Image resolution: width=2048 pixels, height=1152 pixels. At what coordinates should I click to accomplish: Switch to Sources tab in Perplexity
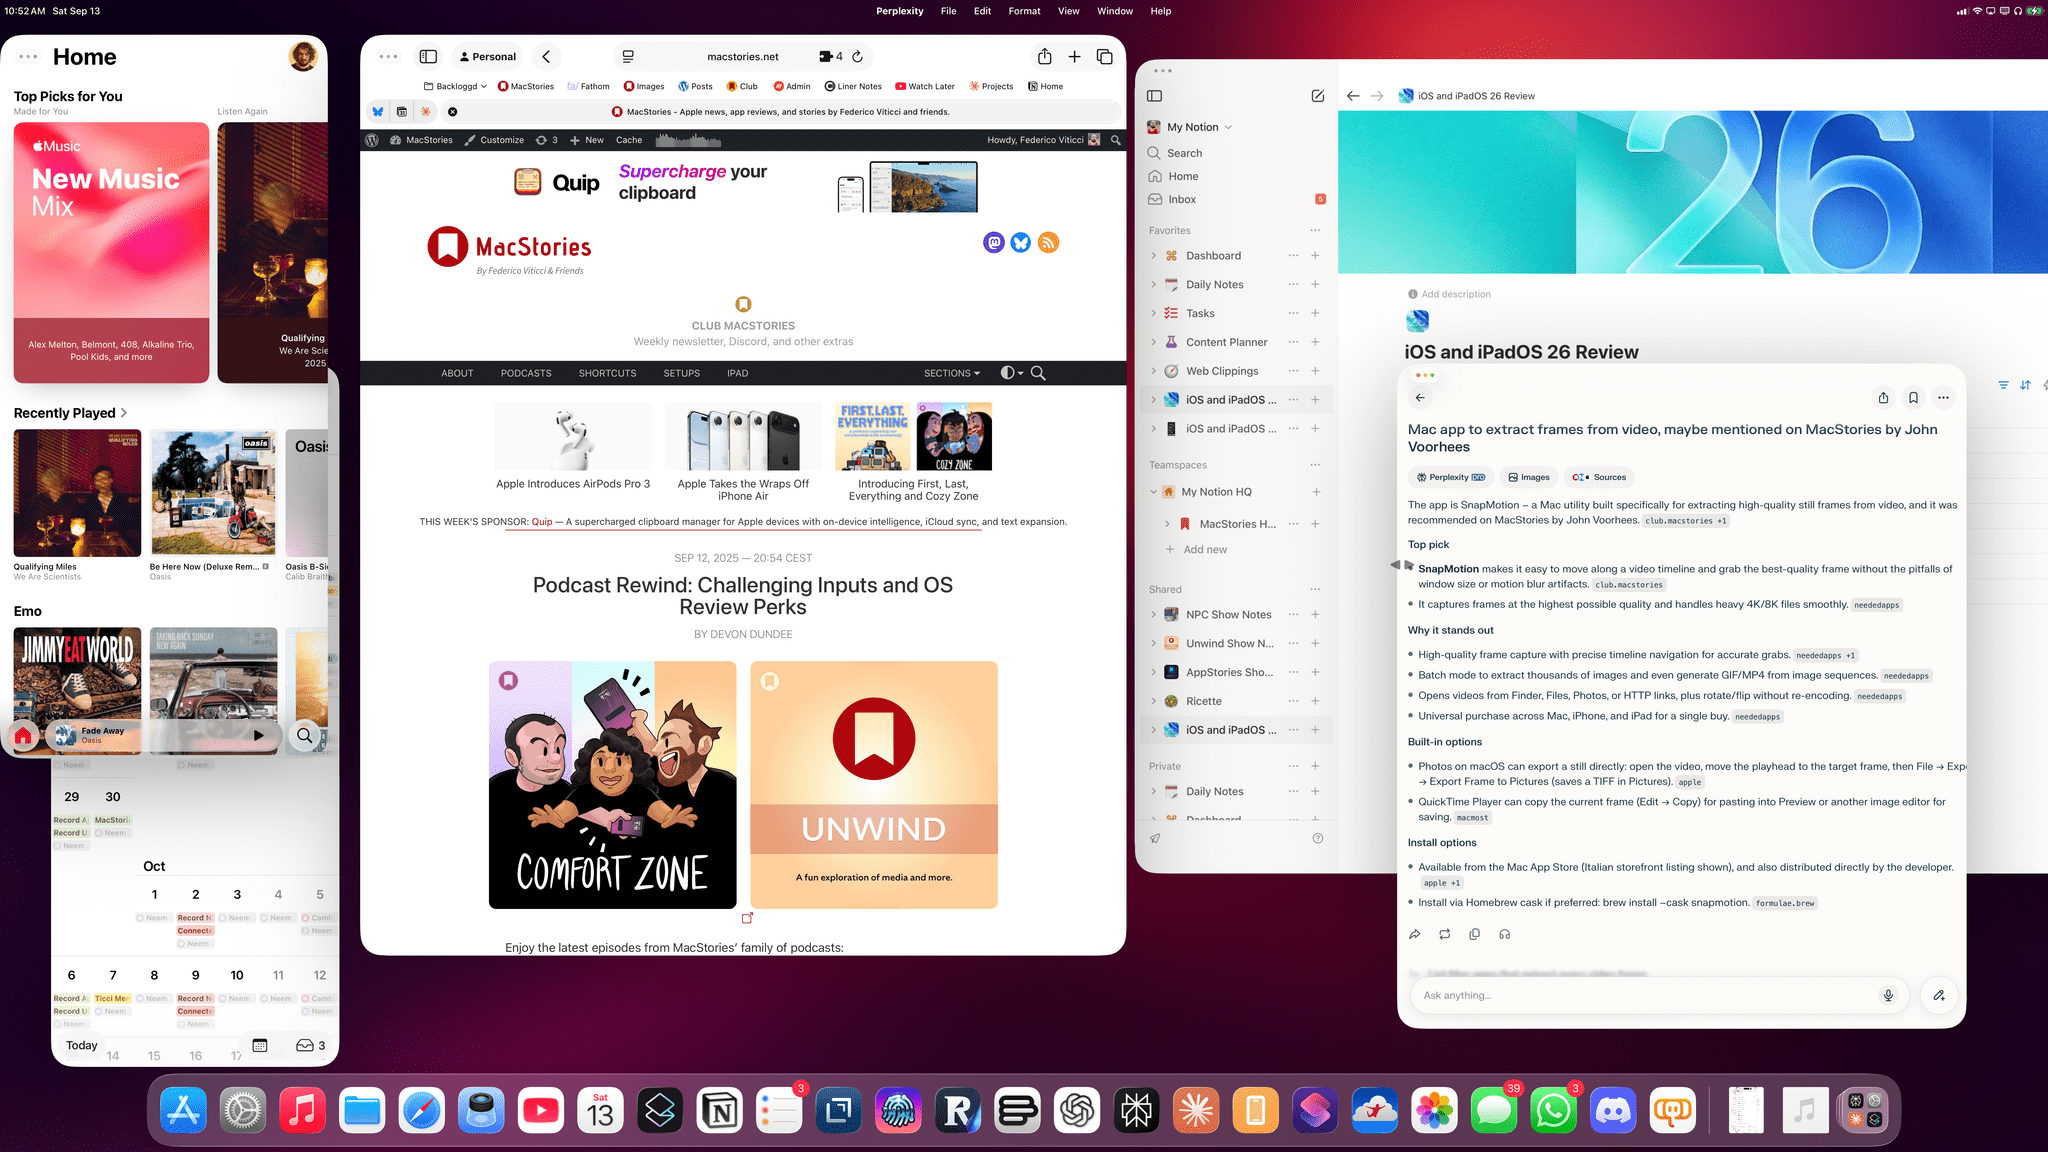click(1600, 477)
